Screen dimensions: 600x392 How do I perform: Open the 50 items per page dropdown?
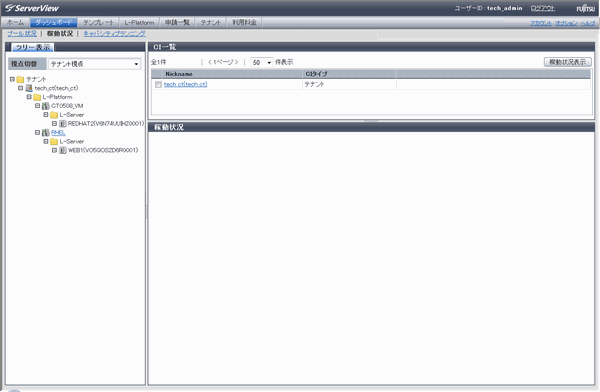pos(261,62)
